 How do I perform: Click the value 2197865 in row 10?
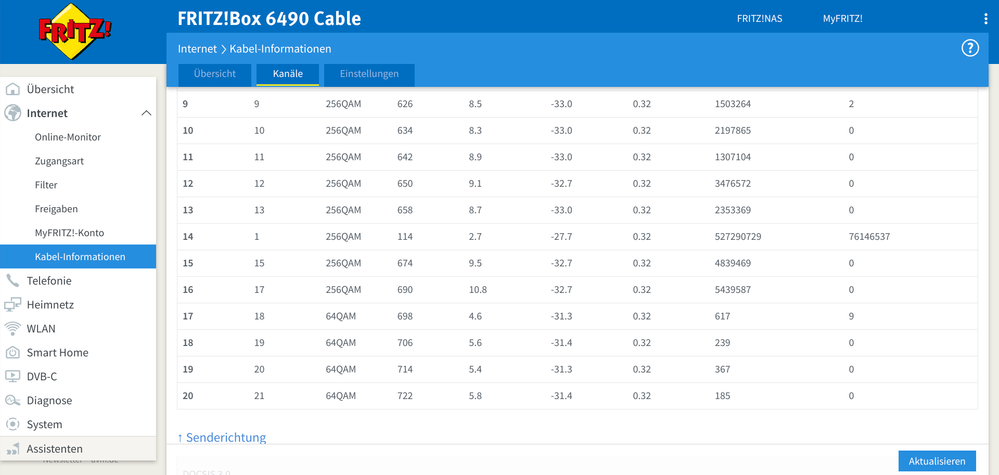pos(733,131)
